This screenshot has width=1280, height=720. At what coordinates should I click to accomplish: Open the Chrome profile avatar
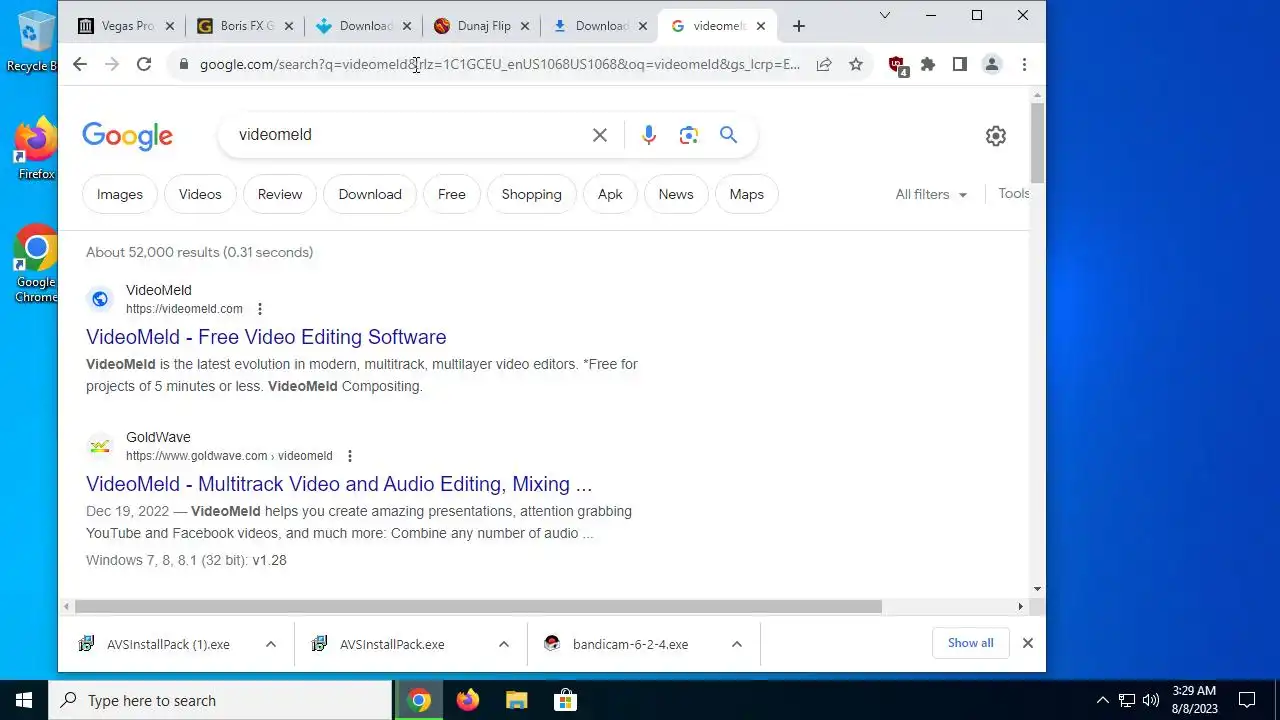[x=992, y=64]
